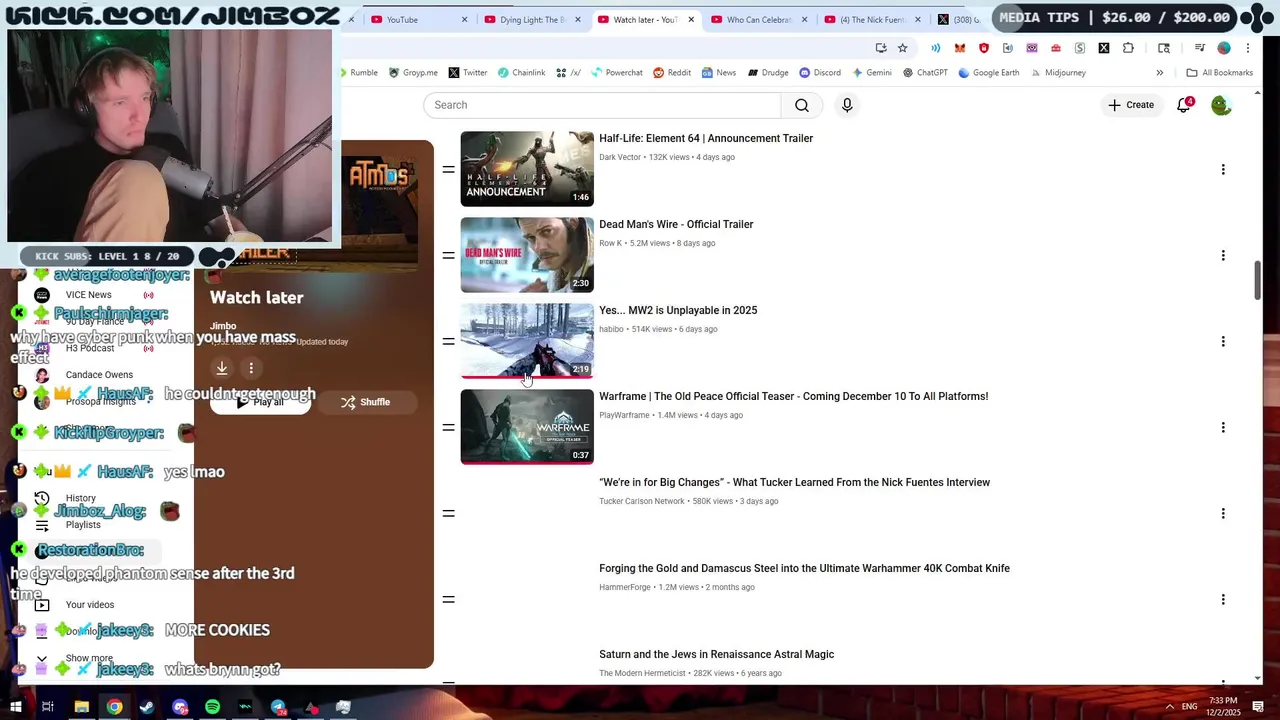
Task: Click the page vertical scrollbar thumb
Action: tap(1258, 280)
